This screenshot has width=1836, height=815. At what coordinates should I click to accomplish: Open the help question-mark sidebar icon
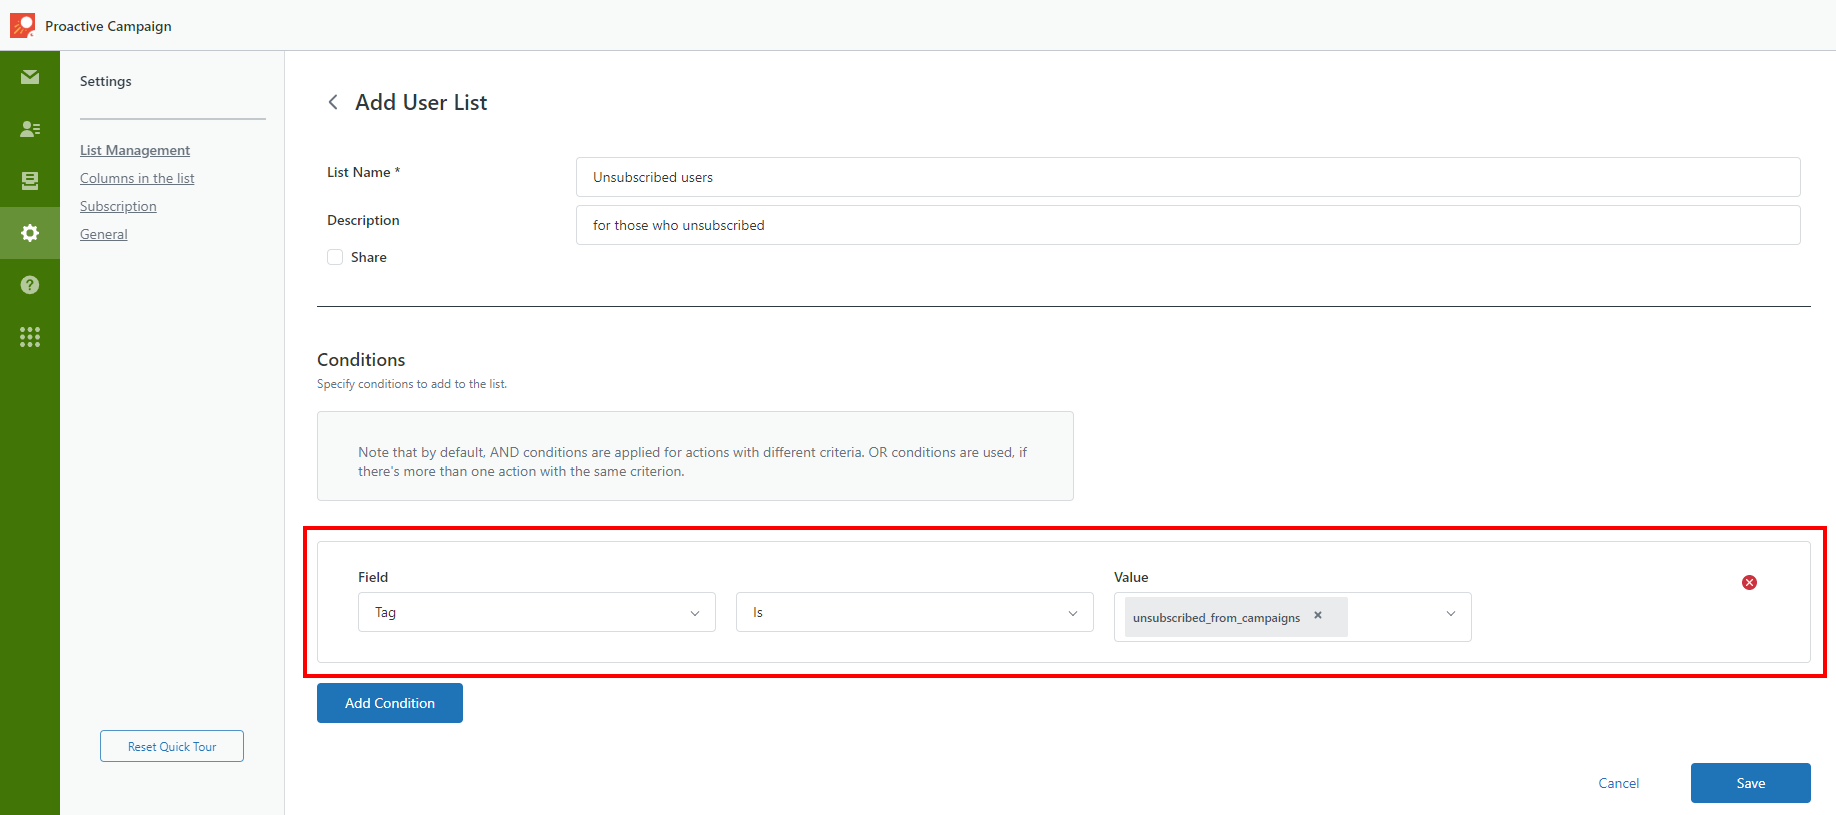pos(30,285)
